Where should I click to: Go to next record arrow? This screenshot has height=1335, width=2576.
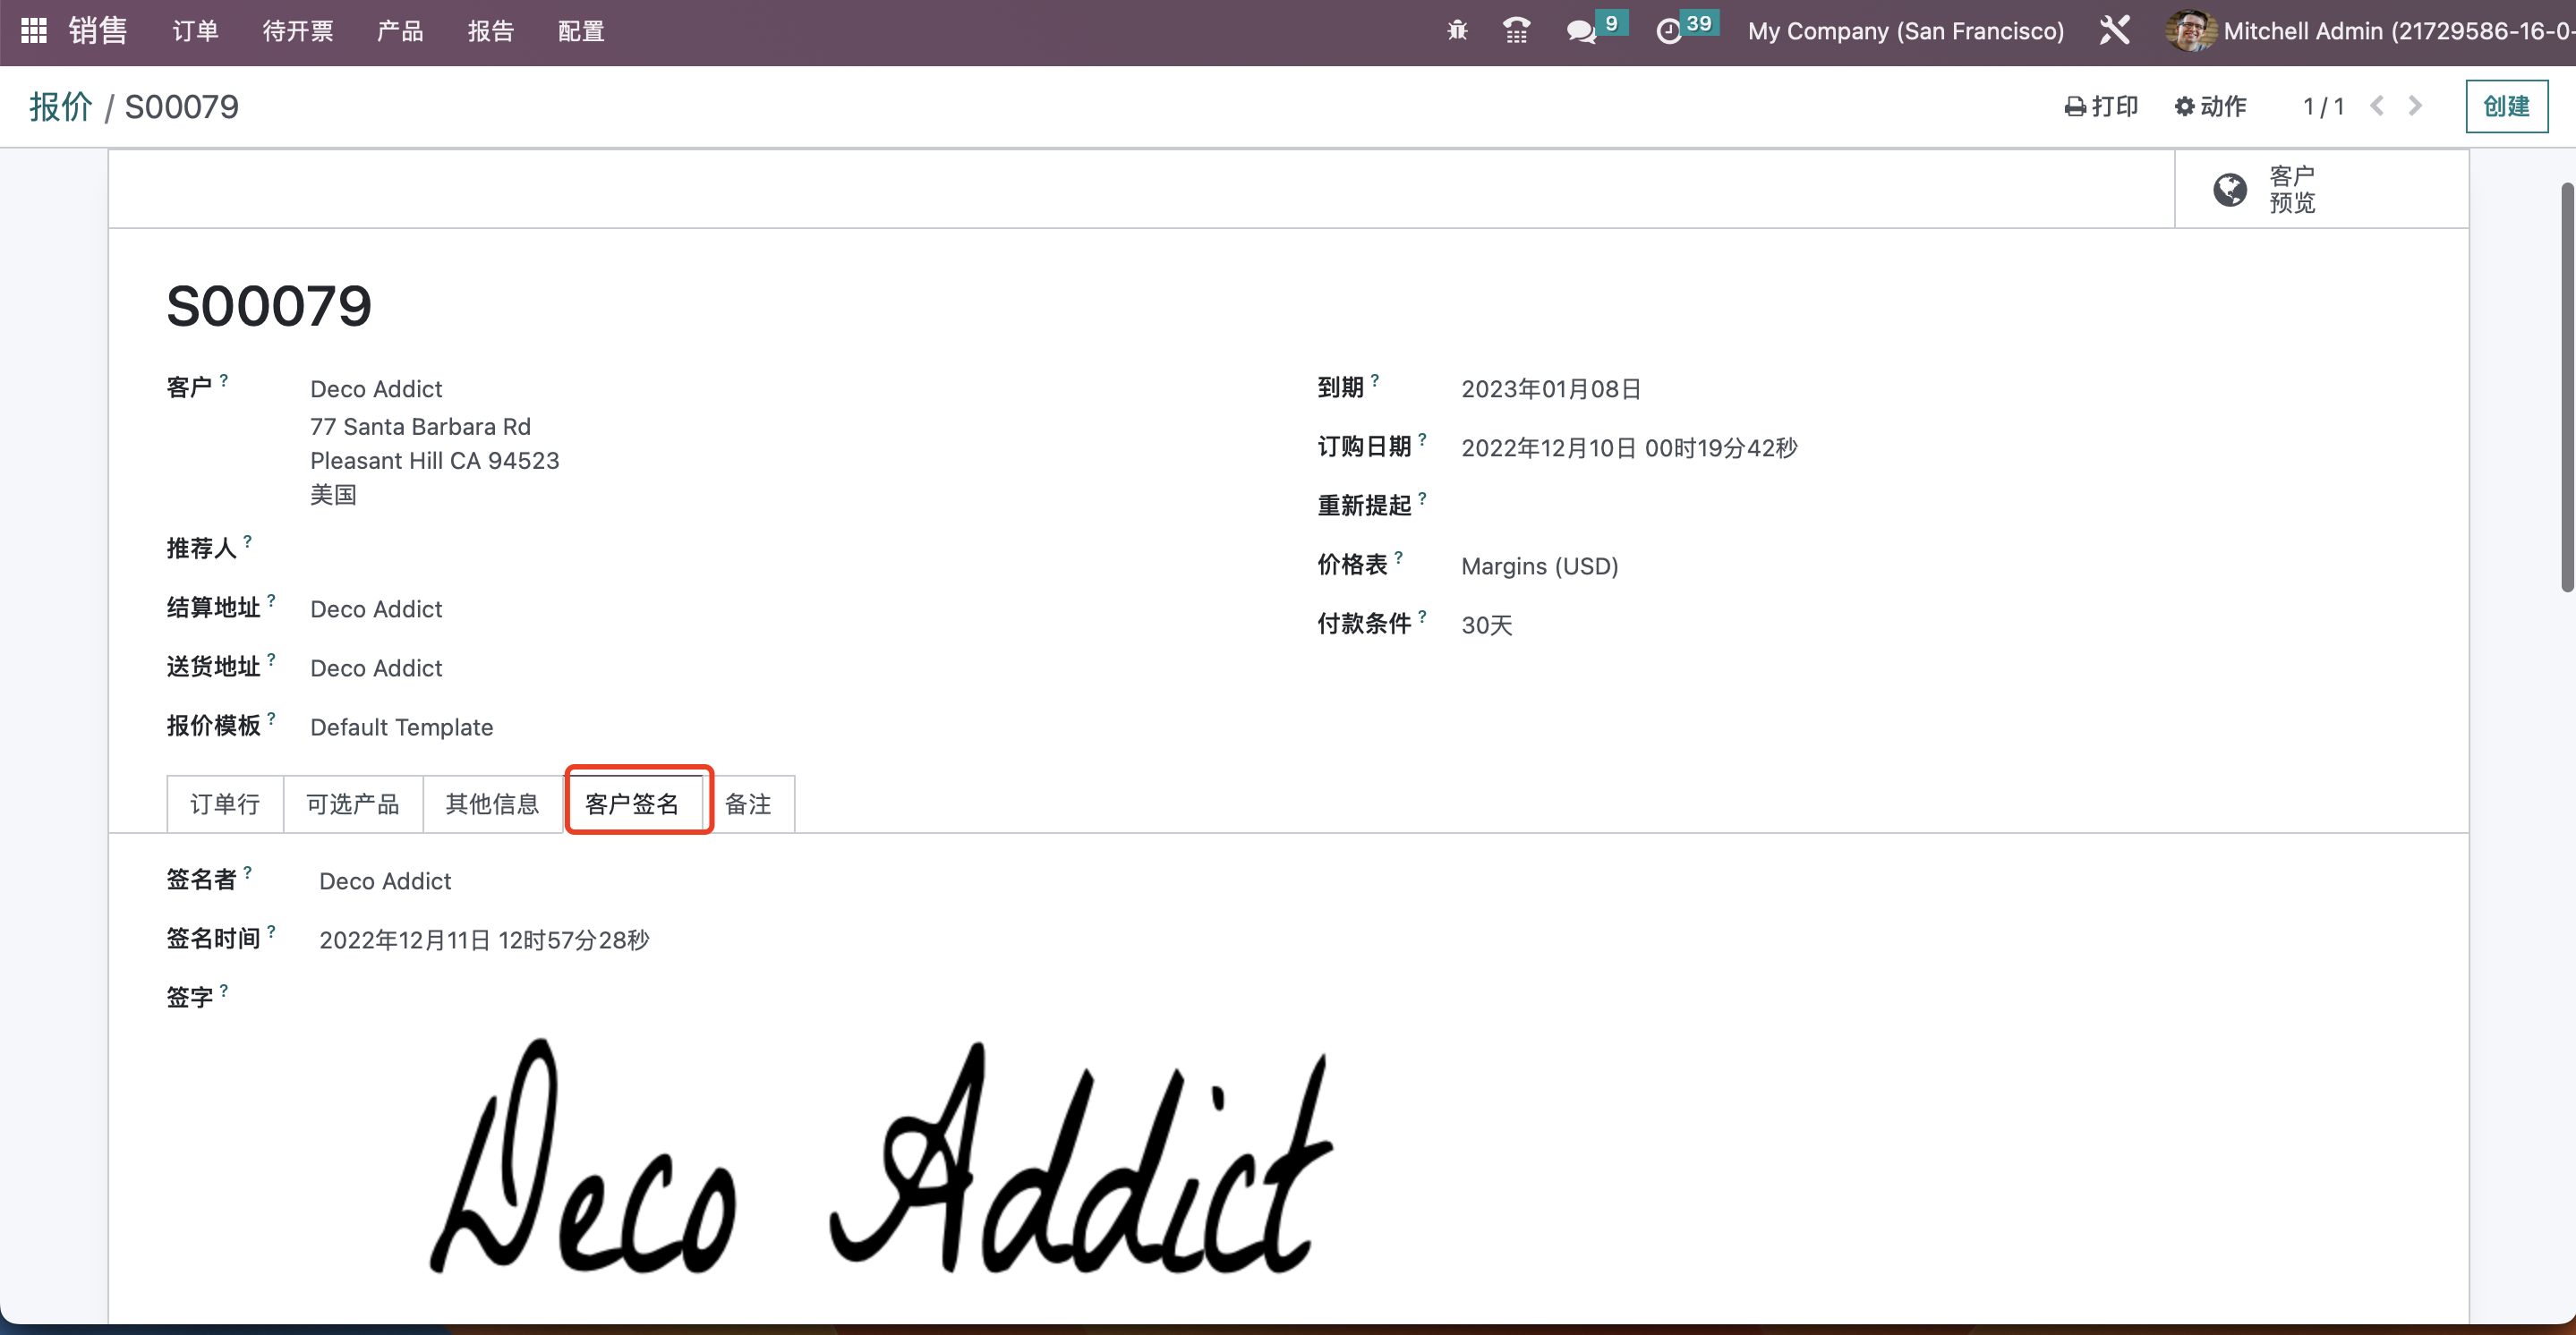2415,106
